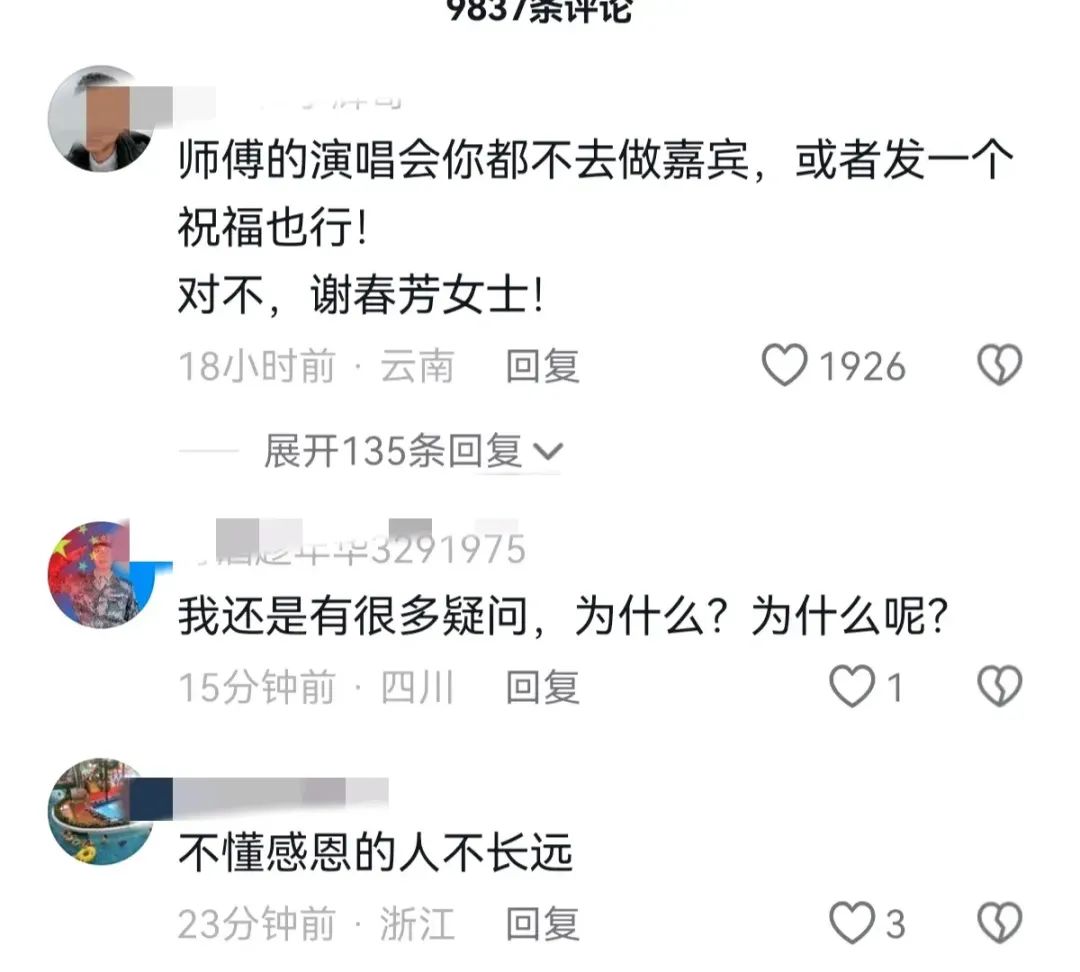
Task: Click the chevron next to 展开135条回复
Action: 549,452
